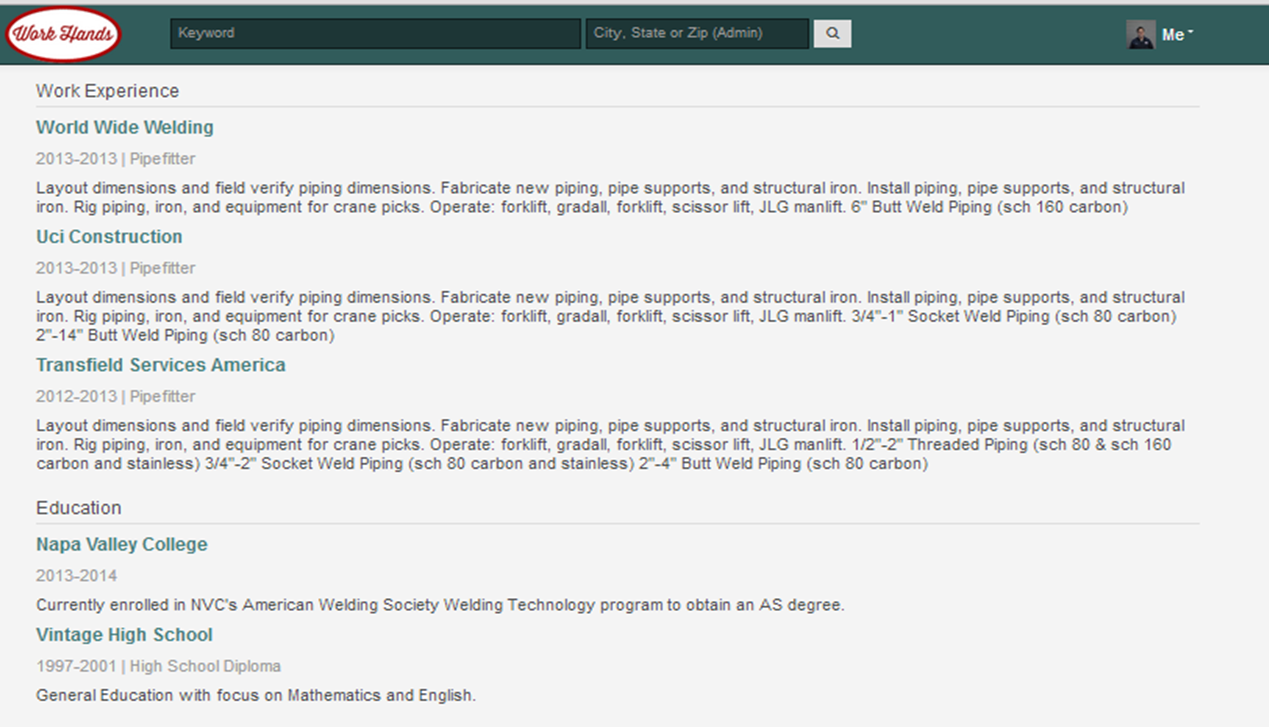This screenshot has width=1269, height=727.
Task: Click the Work Experience heading
Action: point(108,91)
